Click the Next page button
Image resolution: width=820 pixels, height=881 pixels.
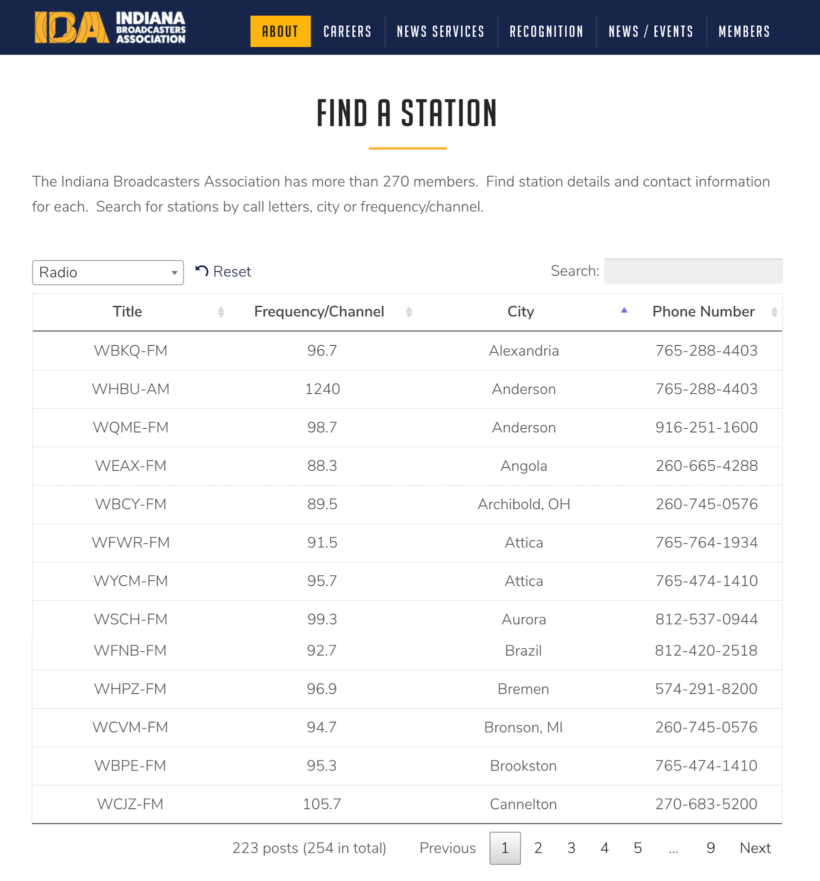pyautogui.click(x=755, y=848)
